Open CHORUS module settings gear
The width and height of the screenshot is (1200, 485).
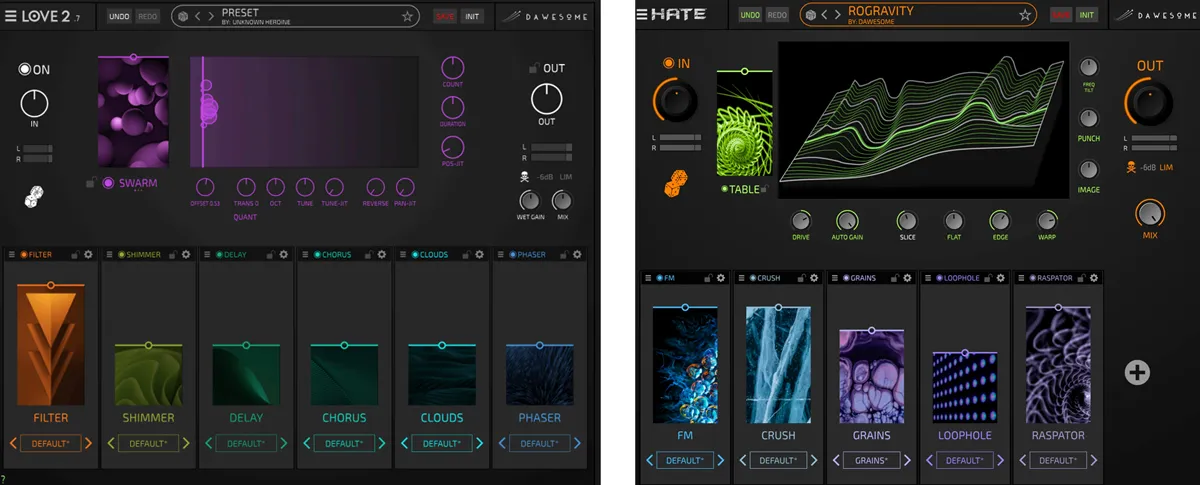pyautogui.click(x=382, y=255)
